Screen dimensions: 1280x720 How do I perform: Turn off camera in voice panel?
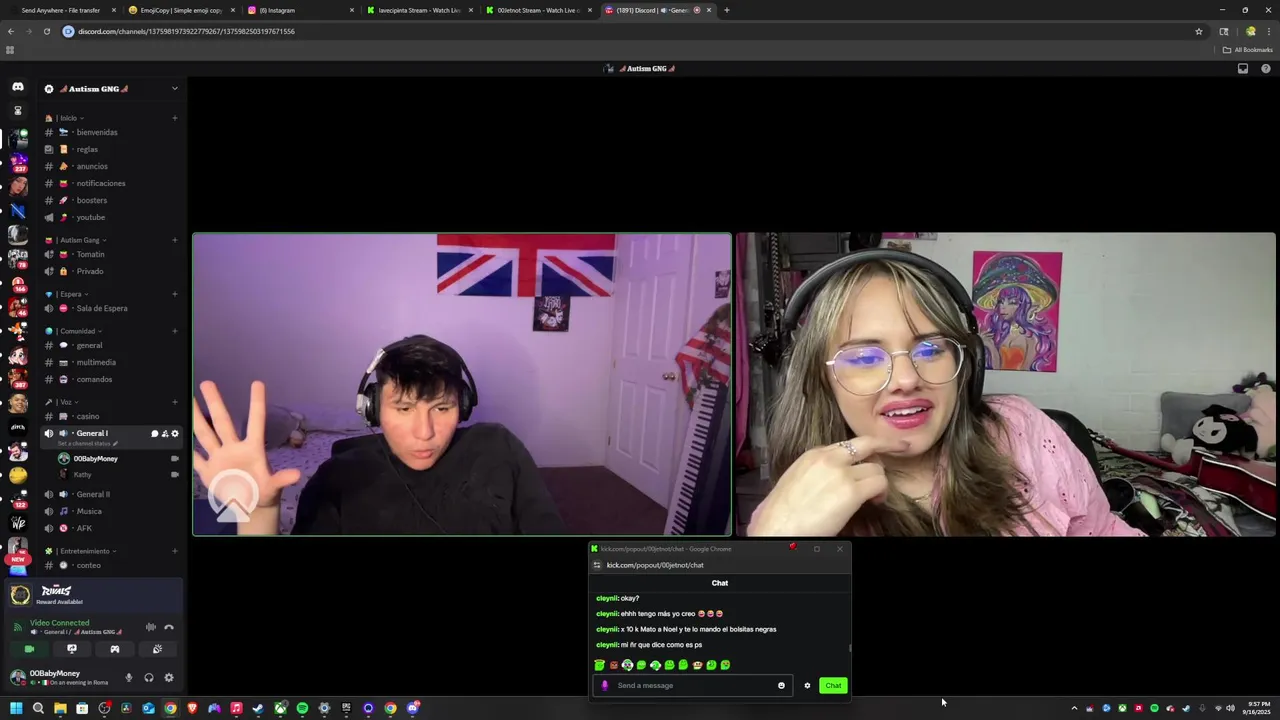[x=29, y=649]
